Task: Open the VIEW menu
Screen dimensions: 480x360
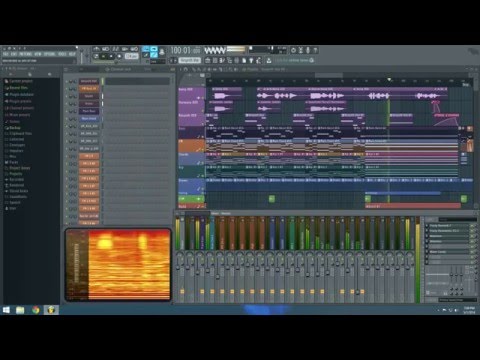Action: [38, 54]
